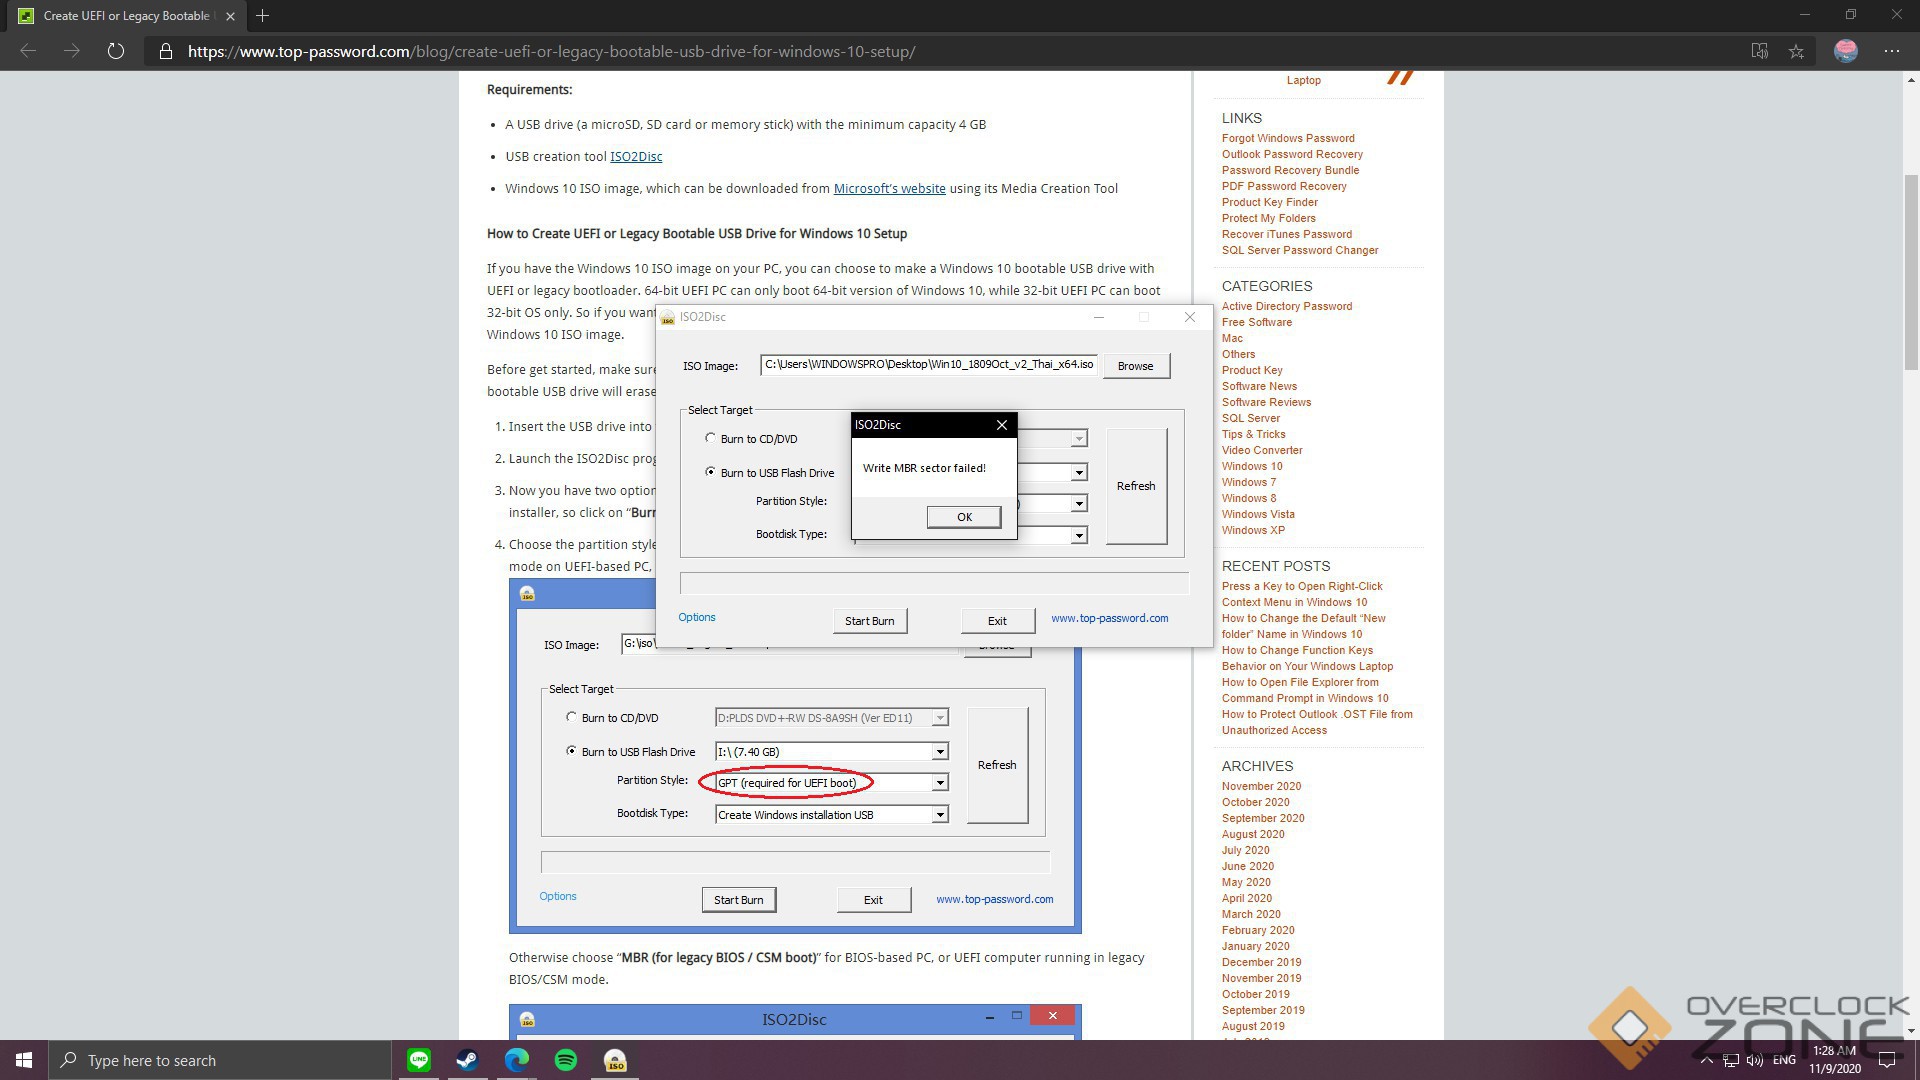Click the ISO Image path field
This screenshot has height=1080, width=1920.
pyautogui.click(x=927, y=365)
